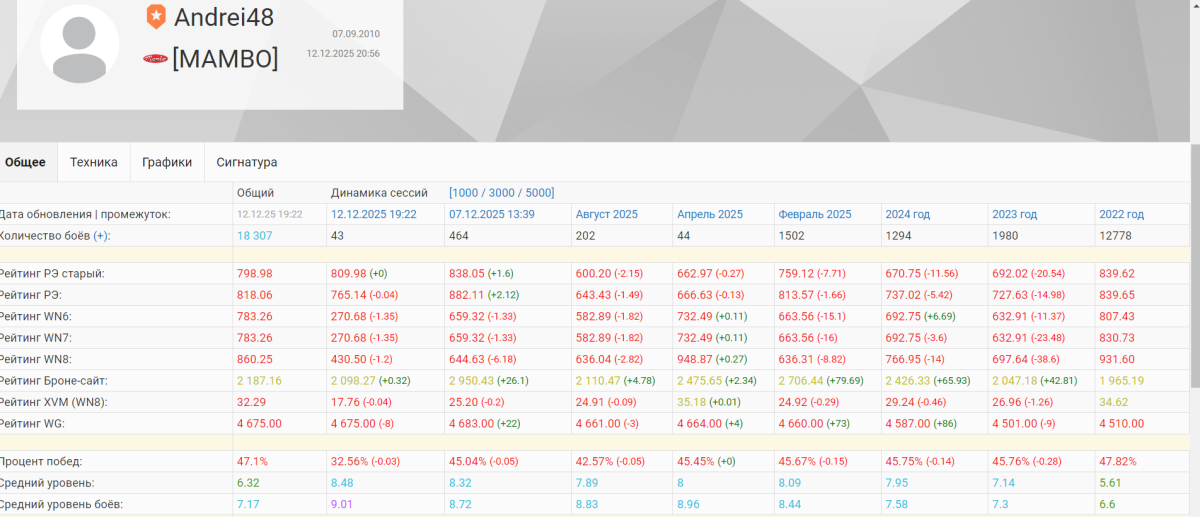Viewport: 1200px width, 517px height.
Task: Click the Рейтинг Броне-сайт row label
Action: 53,380
